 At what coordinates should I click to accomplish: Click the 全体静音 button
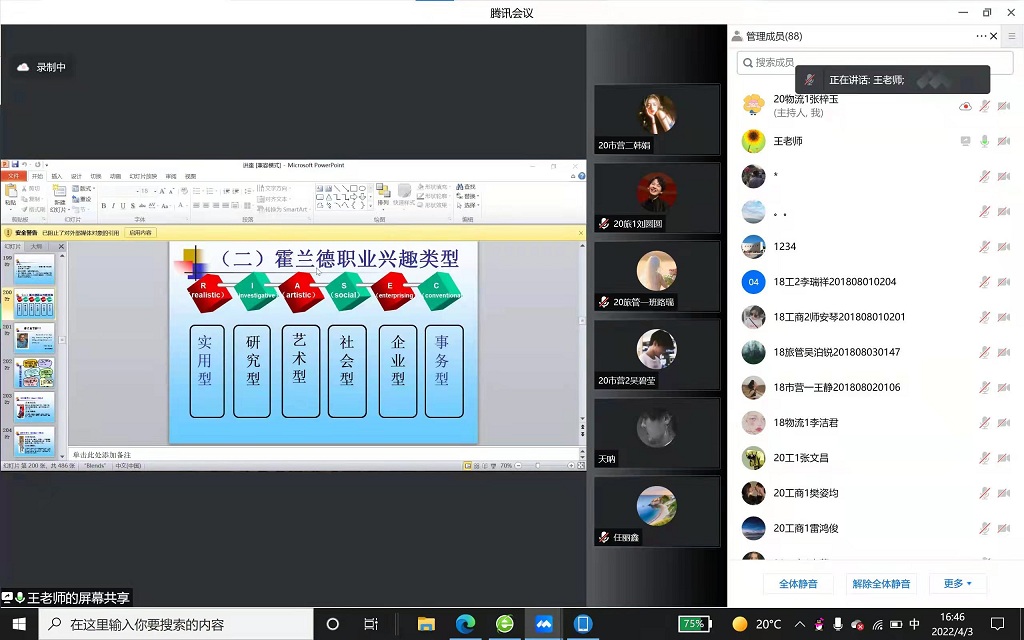798,583
